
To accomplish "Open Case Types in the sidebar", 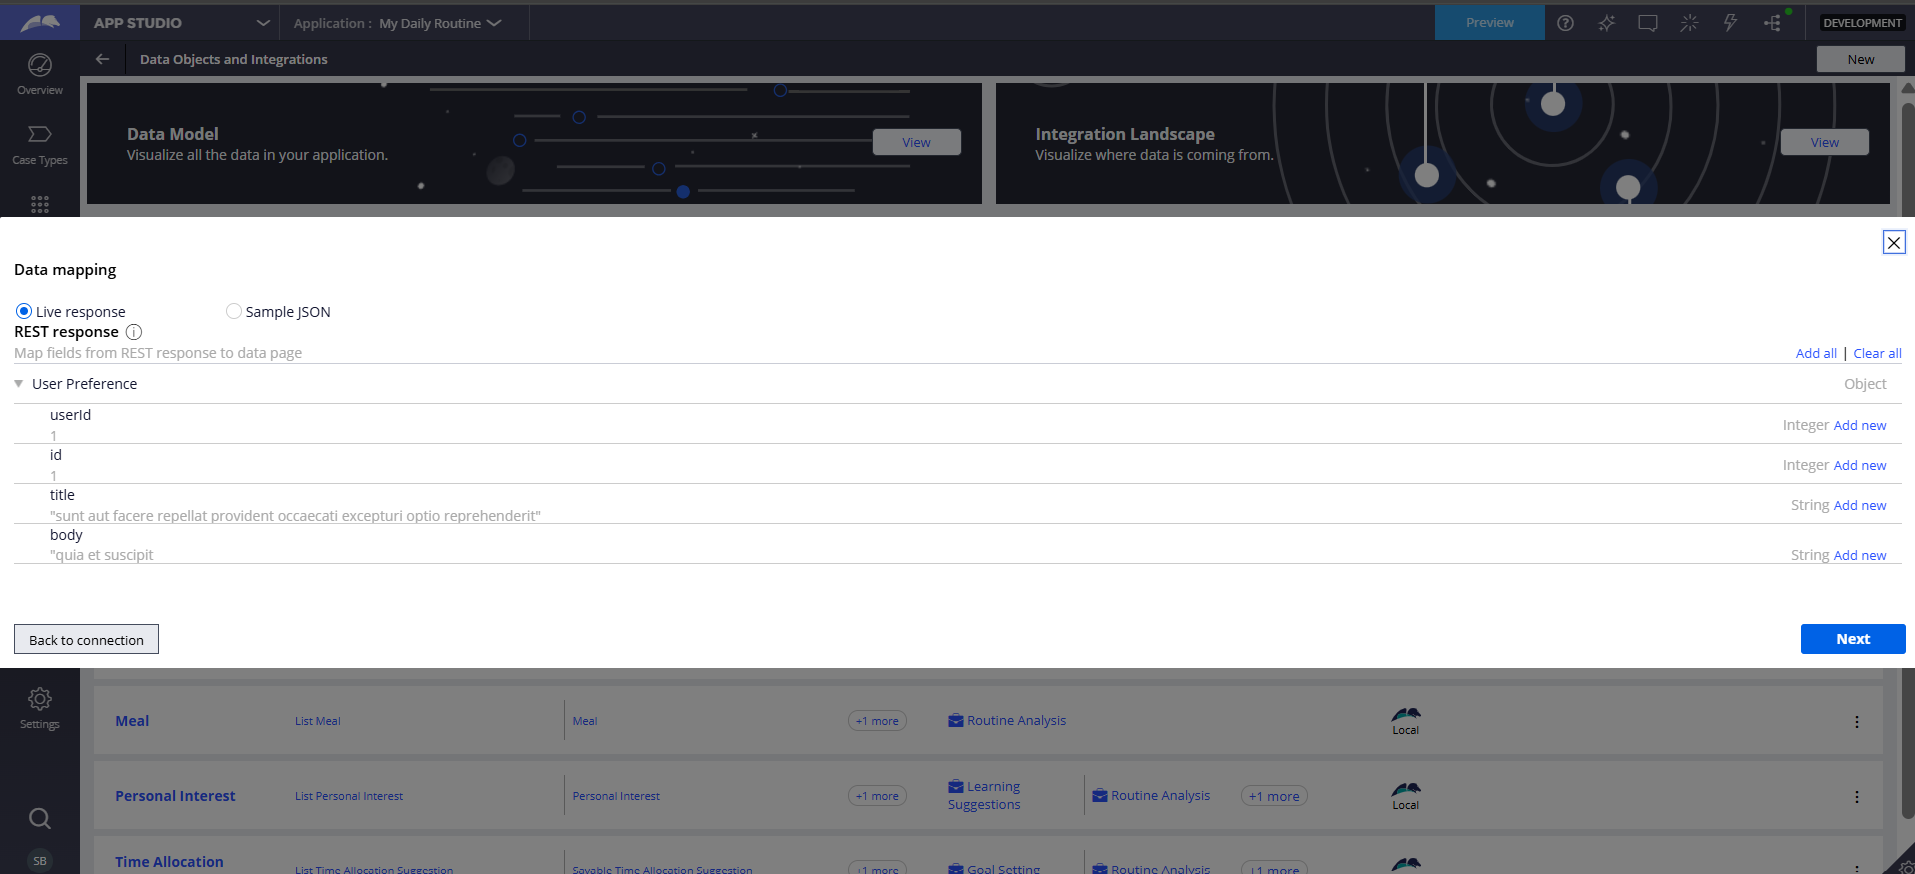I will point(40,144).
